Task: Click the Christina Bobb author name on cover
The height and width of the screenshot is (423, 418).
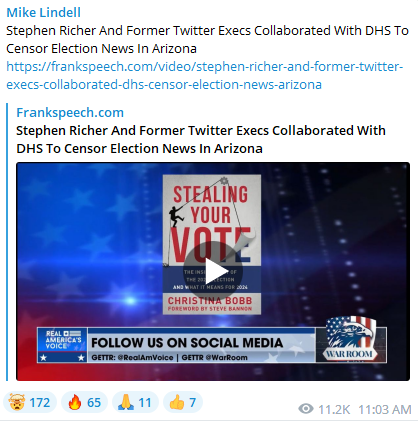Action: pos(210,301)
